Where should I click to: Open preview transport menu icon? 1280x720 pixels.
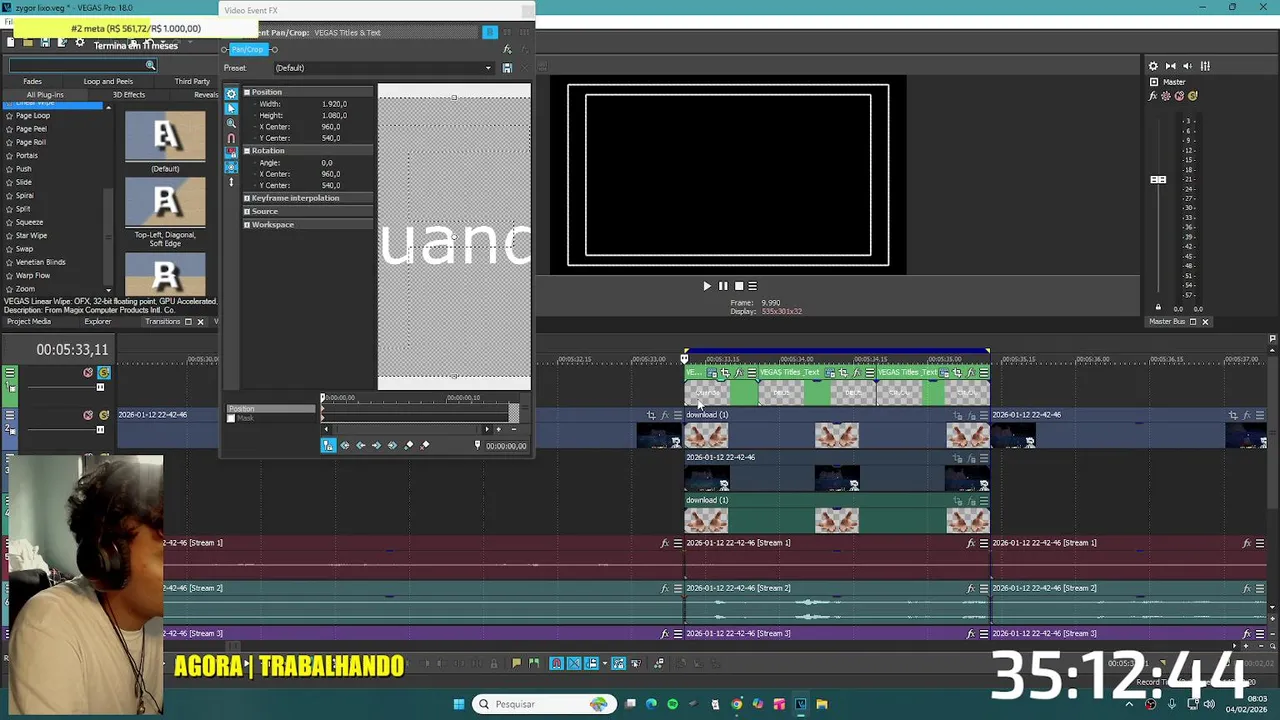point(753,286)
